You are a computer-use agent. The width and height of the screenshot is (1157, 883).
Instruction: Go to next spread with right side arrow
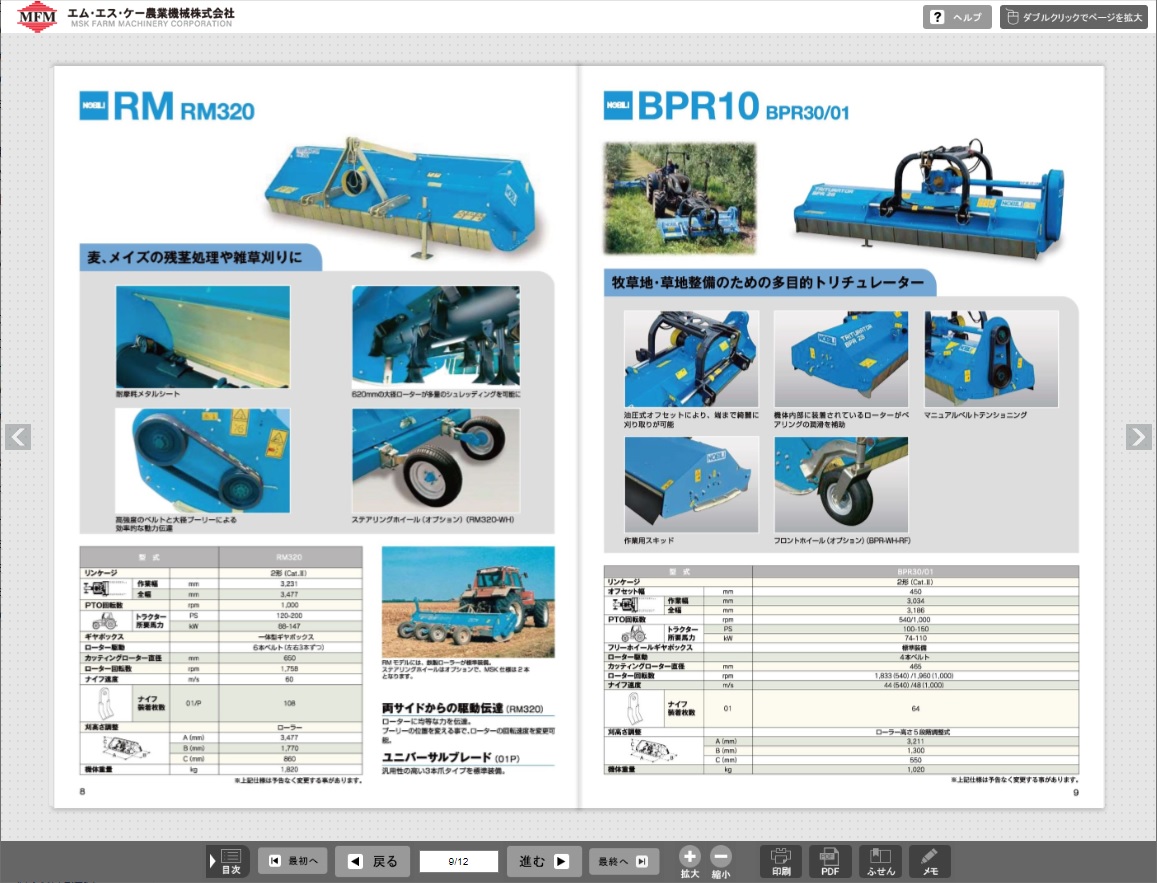pyautogui.click(x=1139, y=437)
